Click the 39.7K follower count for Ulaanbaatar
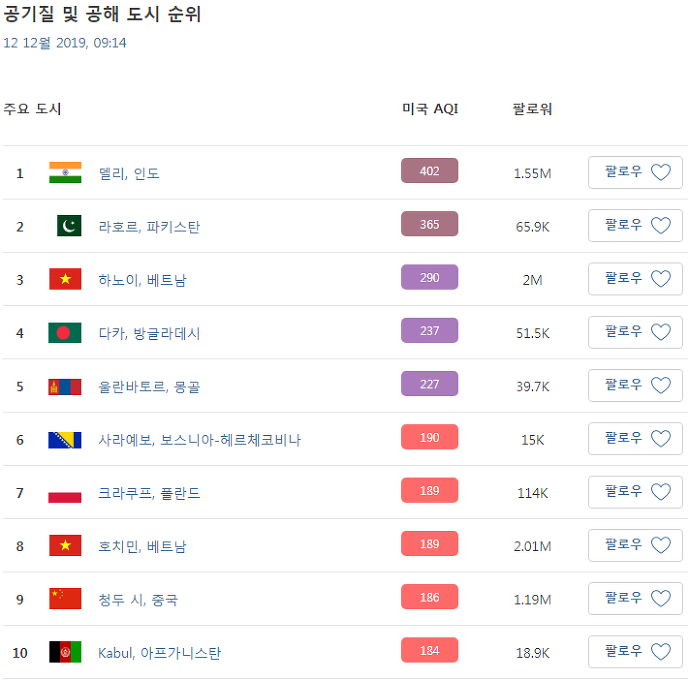 pos(532,387)
